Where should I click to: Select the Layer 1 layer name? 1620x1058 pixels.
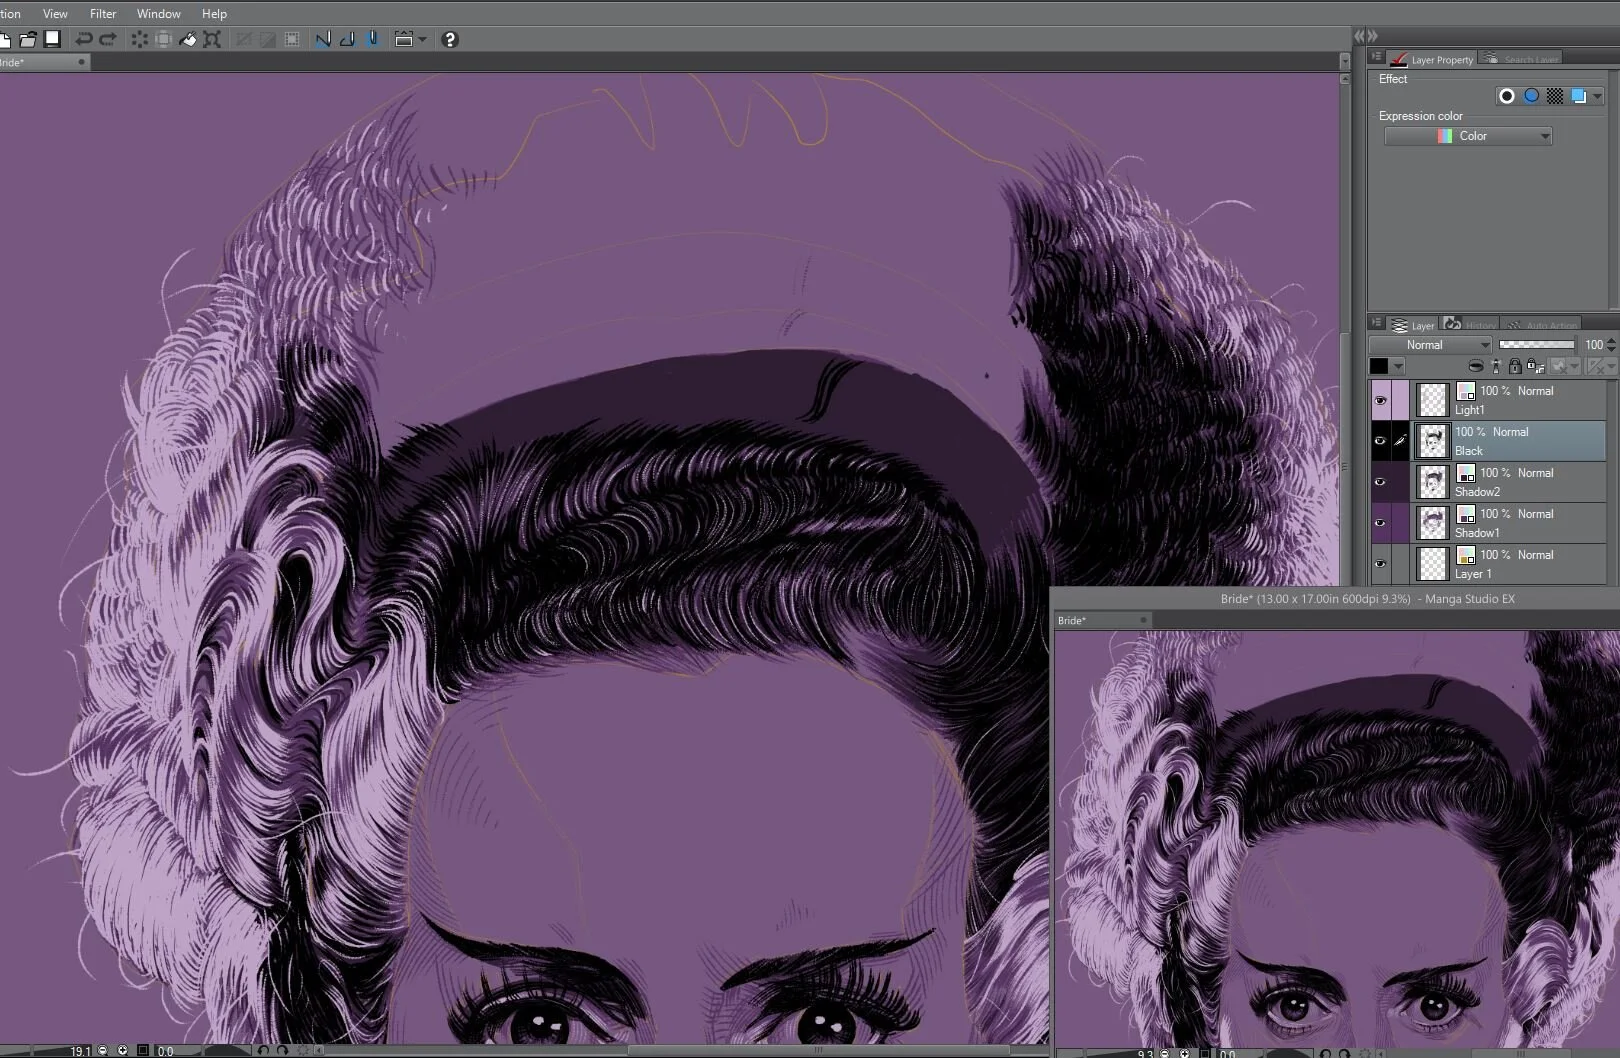point(1473,574)
